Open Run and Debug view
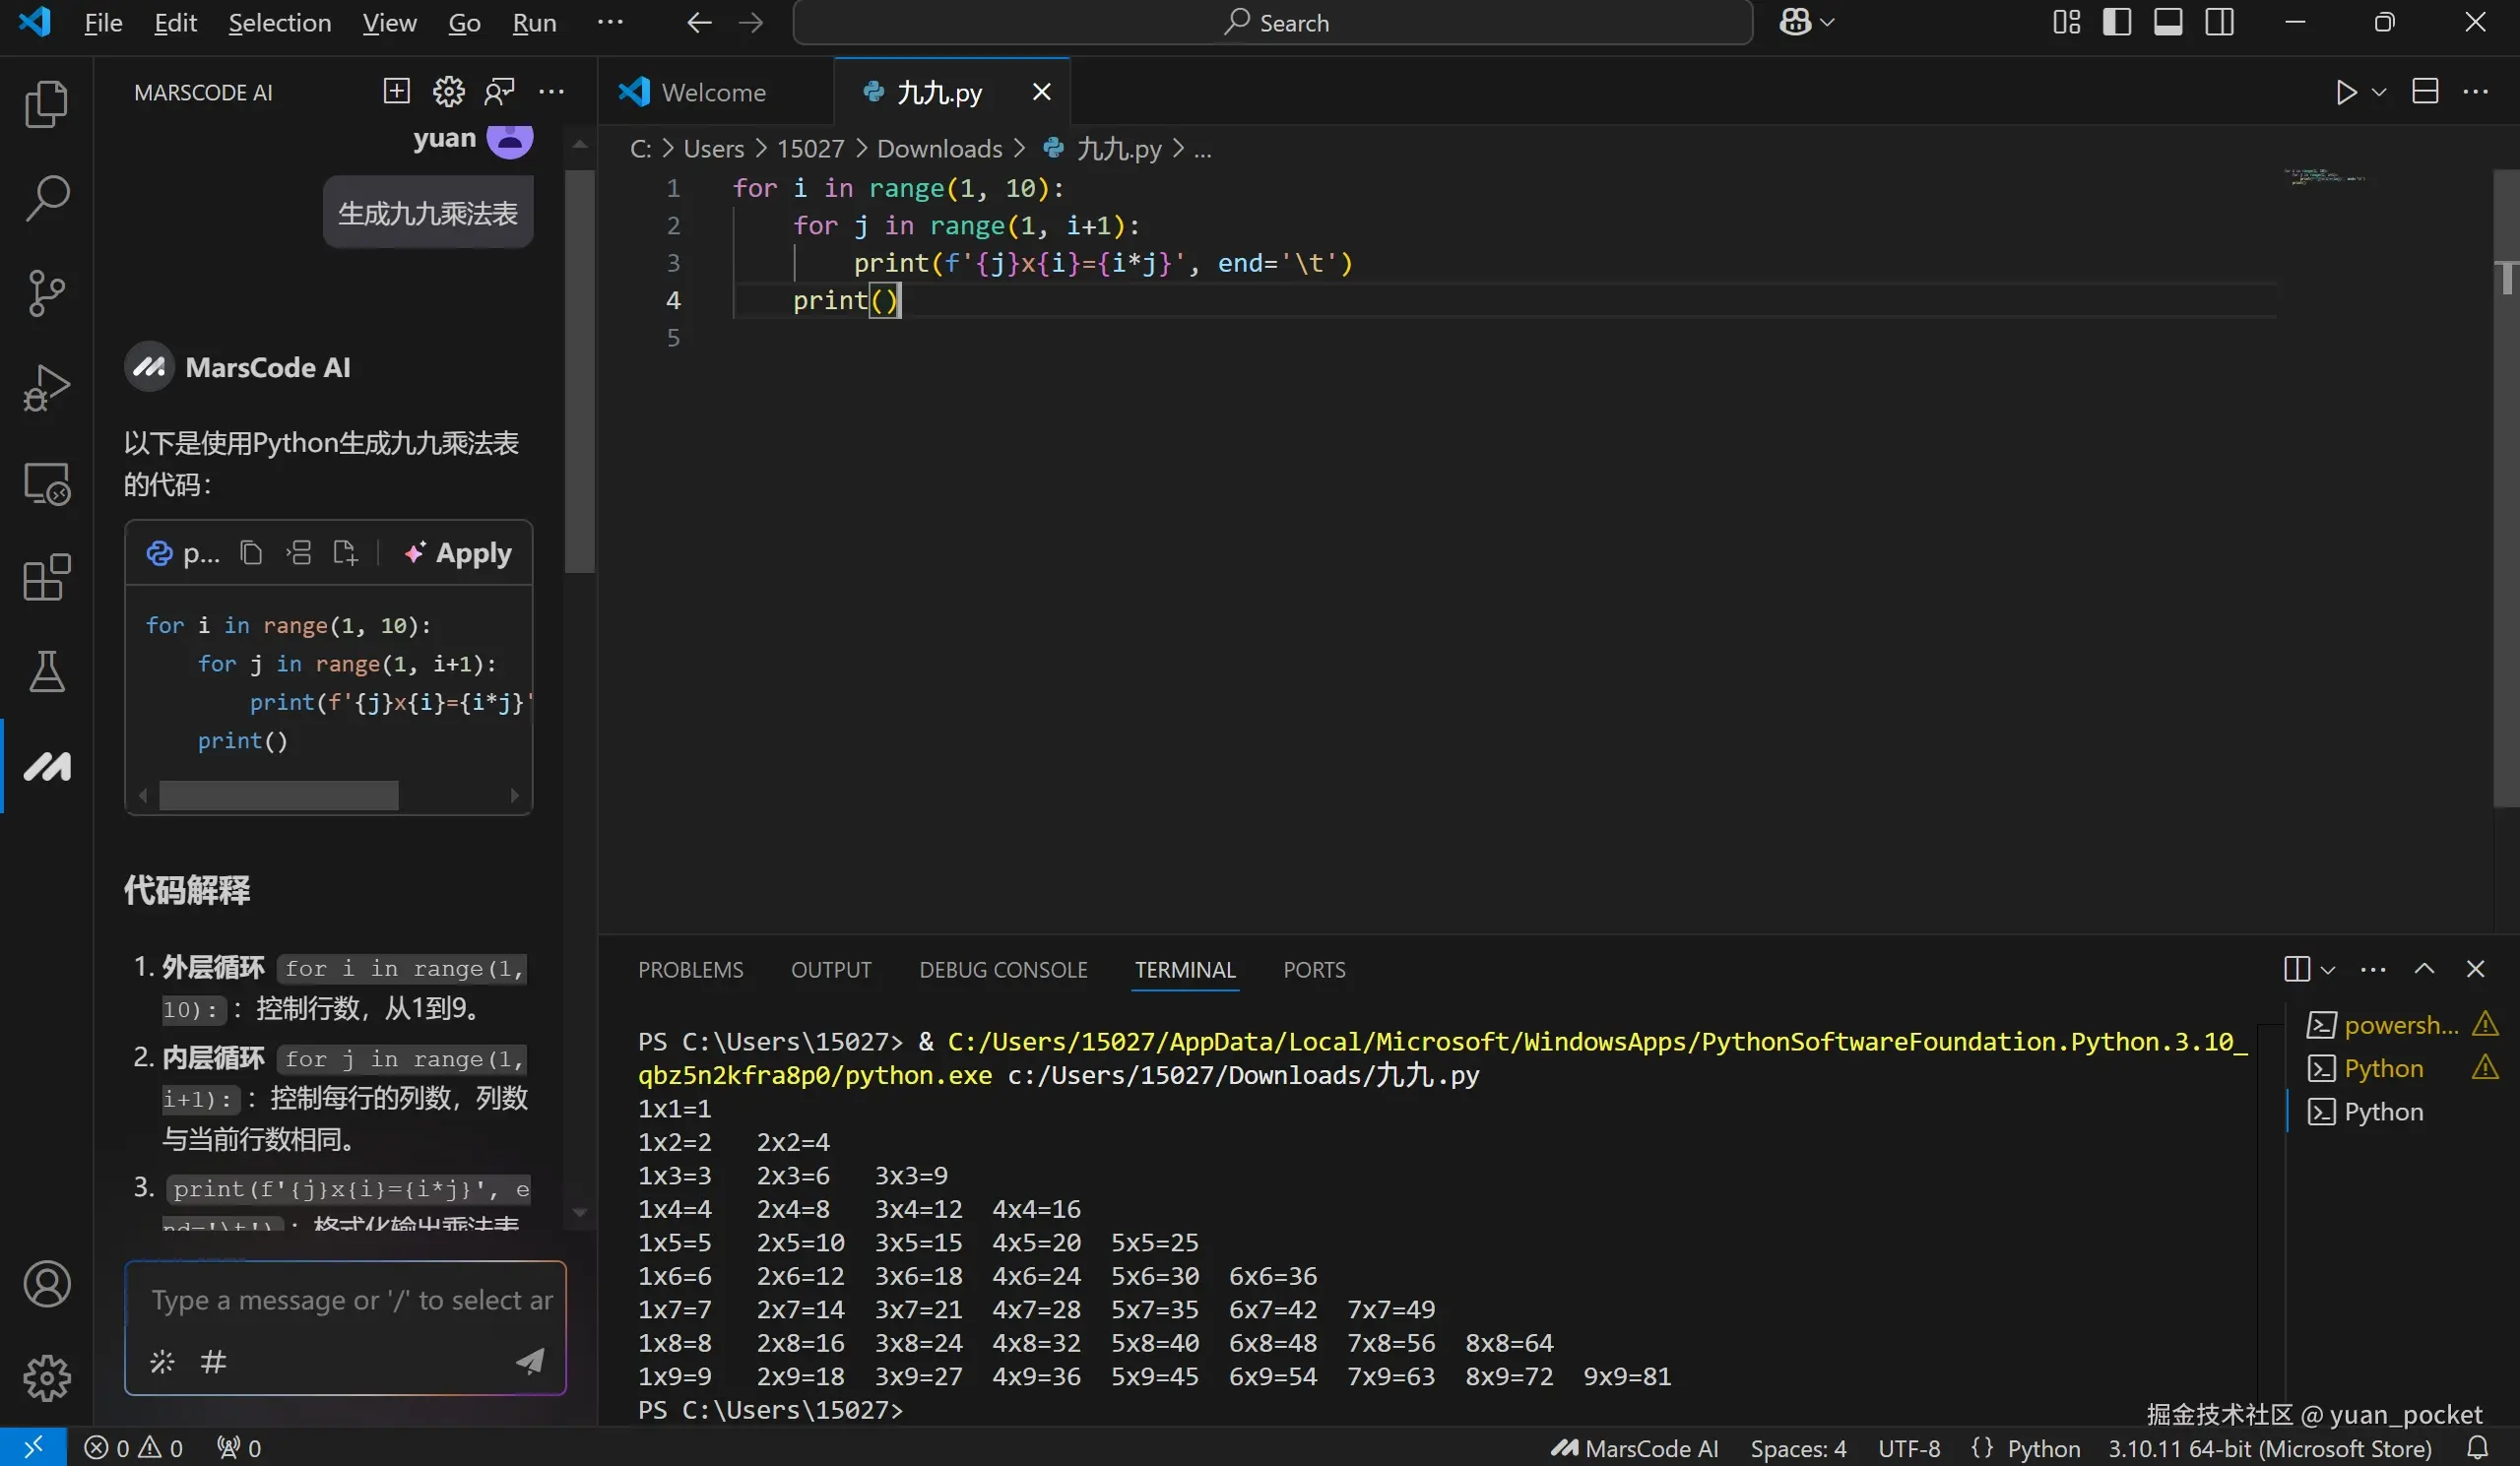Viewport: 2520px width, 1466px height. click(46, 388)
